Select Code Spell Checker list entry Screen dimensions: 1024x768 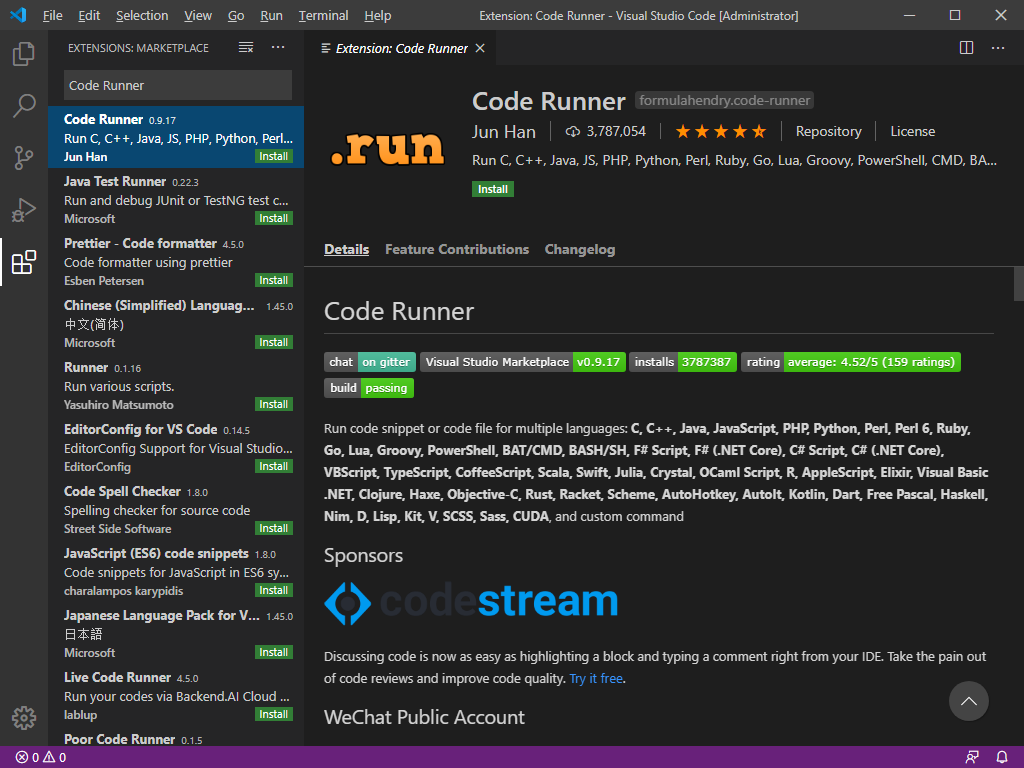176,509
